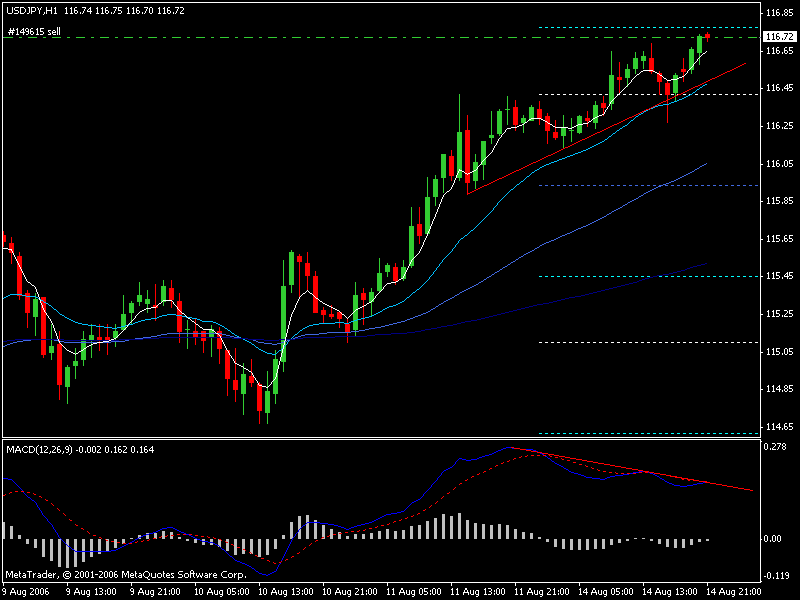Click the 0.278 value on the MACD scale
This screenshot has width=800, height=600.
point(775,447)
